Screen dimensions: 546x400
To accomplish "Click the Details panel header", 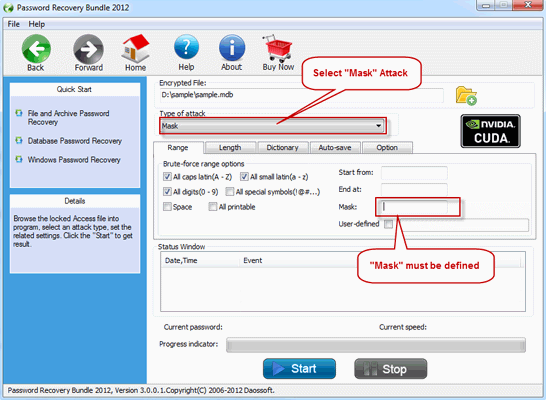I will [x=75, y=201].
